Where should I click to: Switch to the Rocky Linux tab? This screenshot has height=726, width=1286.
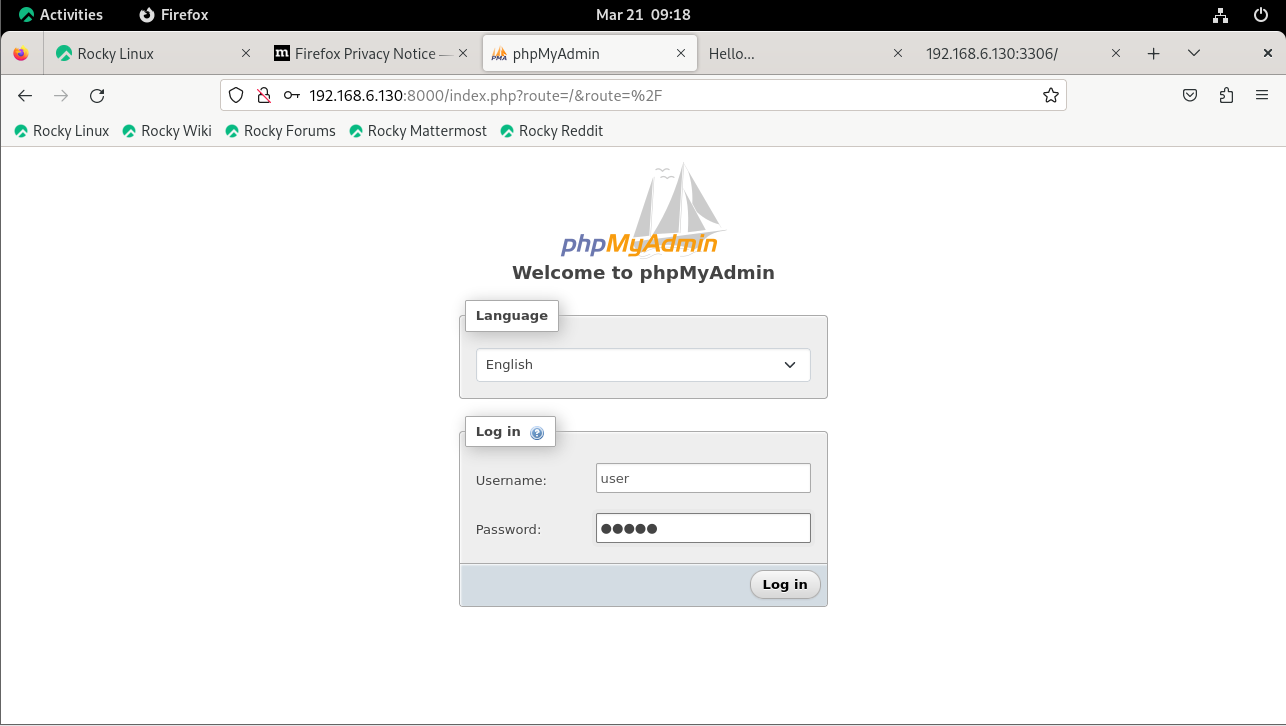[x=154, y=54]
